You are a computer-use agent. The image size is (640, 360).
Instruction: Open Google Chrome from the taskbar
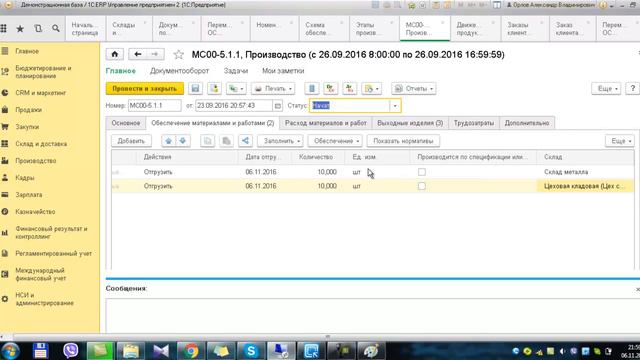pos(191,351)
